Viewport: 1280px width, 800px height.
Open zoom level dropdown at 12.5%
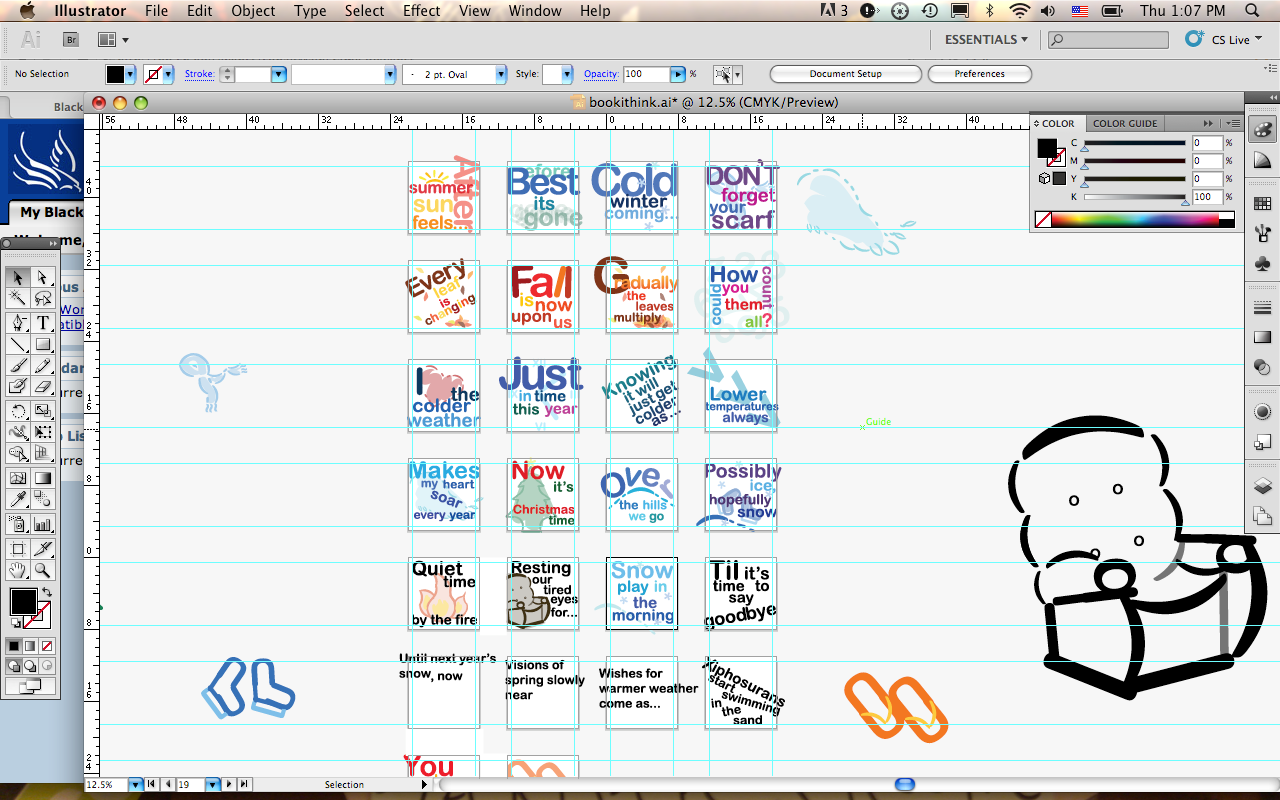pyautogui.click(x=136, y=785)
